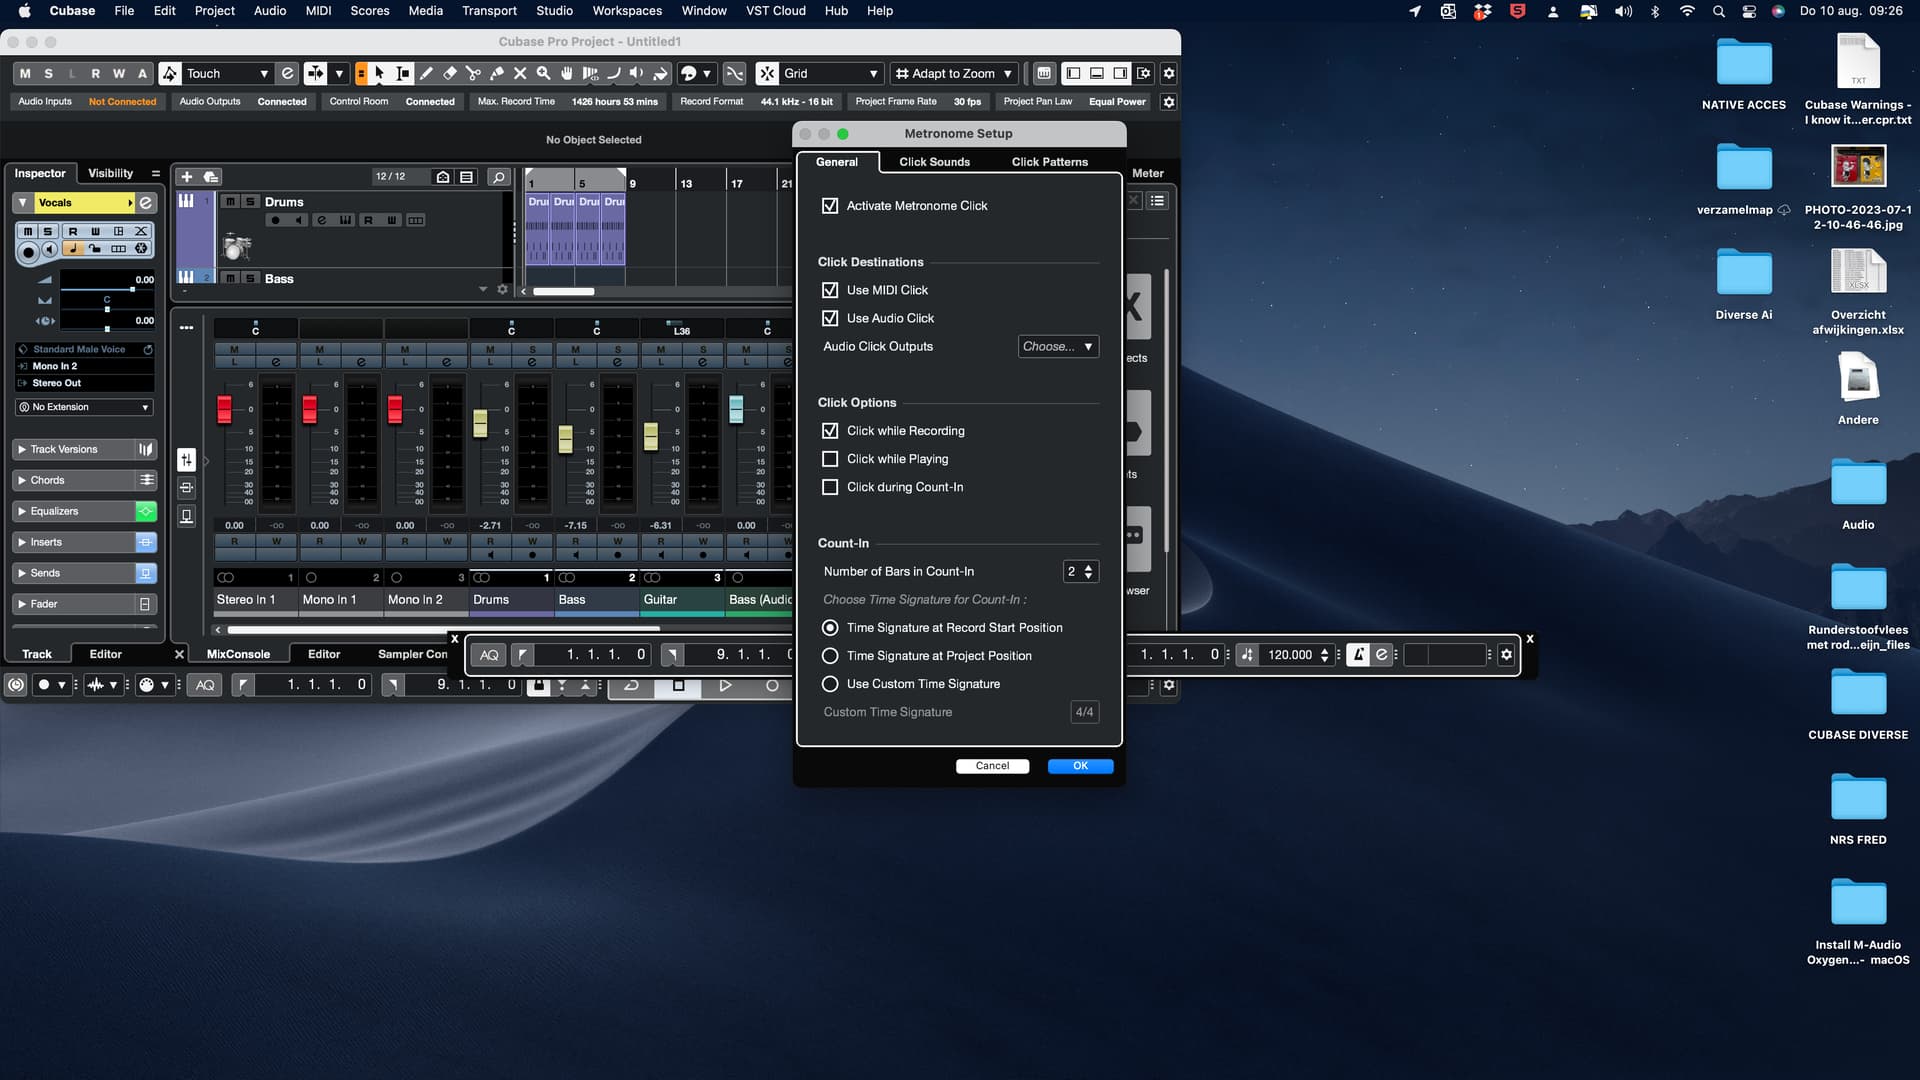Enable Click while Playing checkbox

[x=830, y=459]
